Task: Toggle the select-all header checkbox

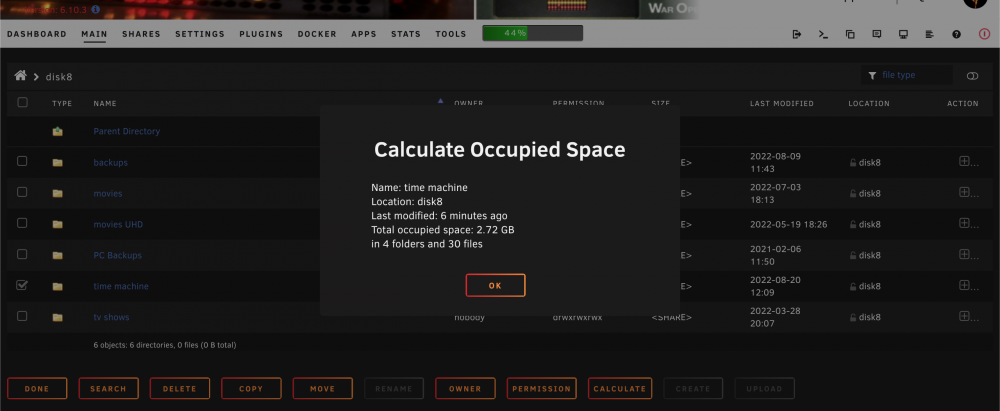Action: tap(22, 102)
